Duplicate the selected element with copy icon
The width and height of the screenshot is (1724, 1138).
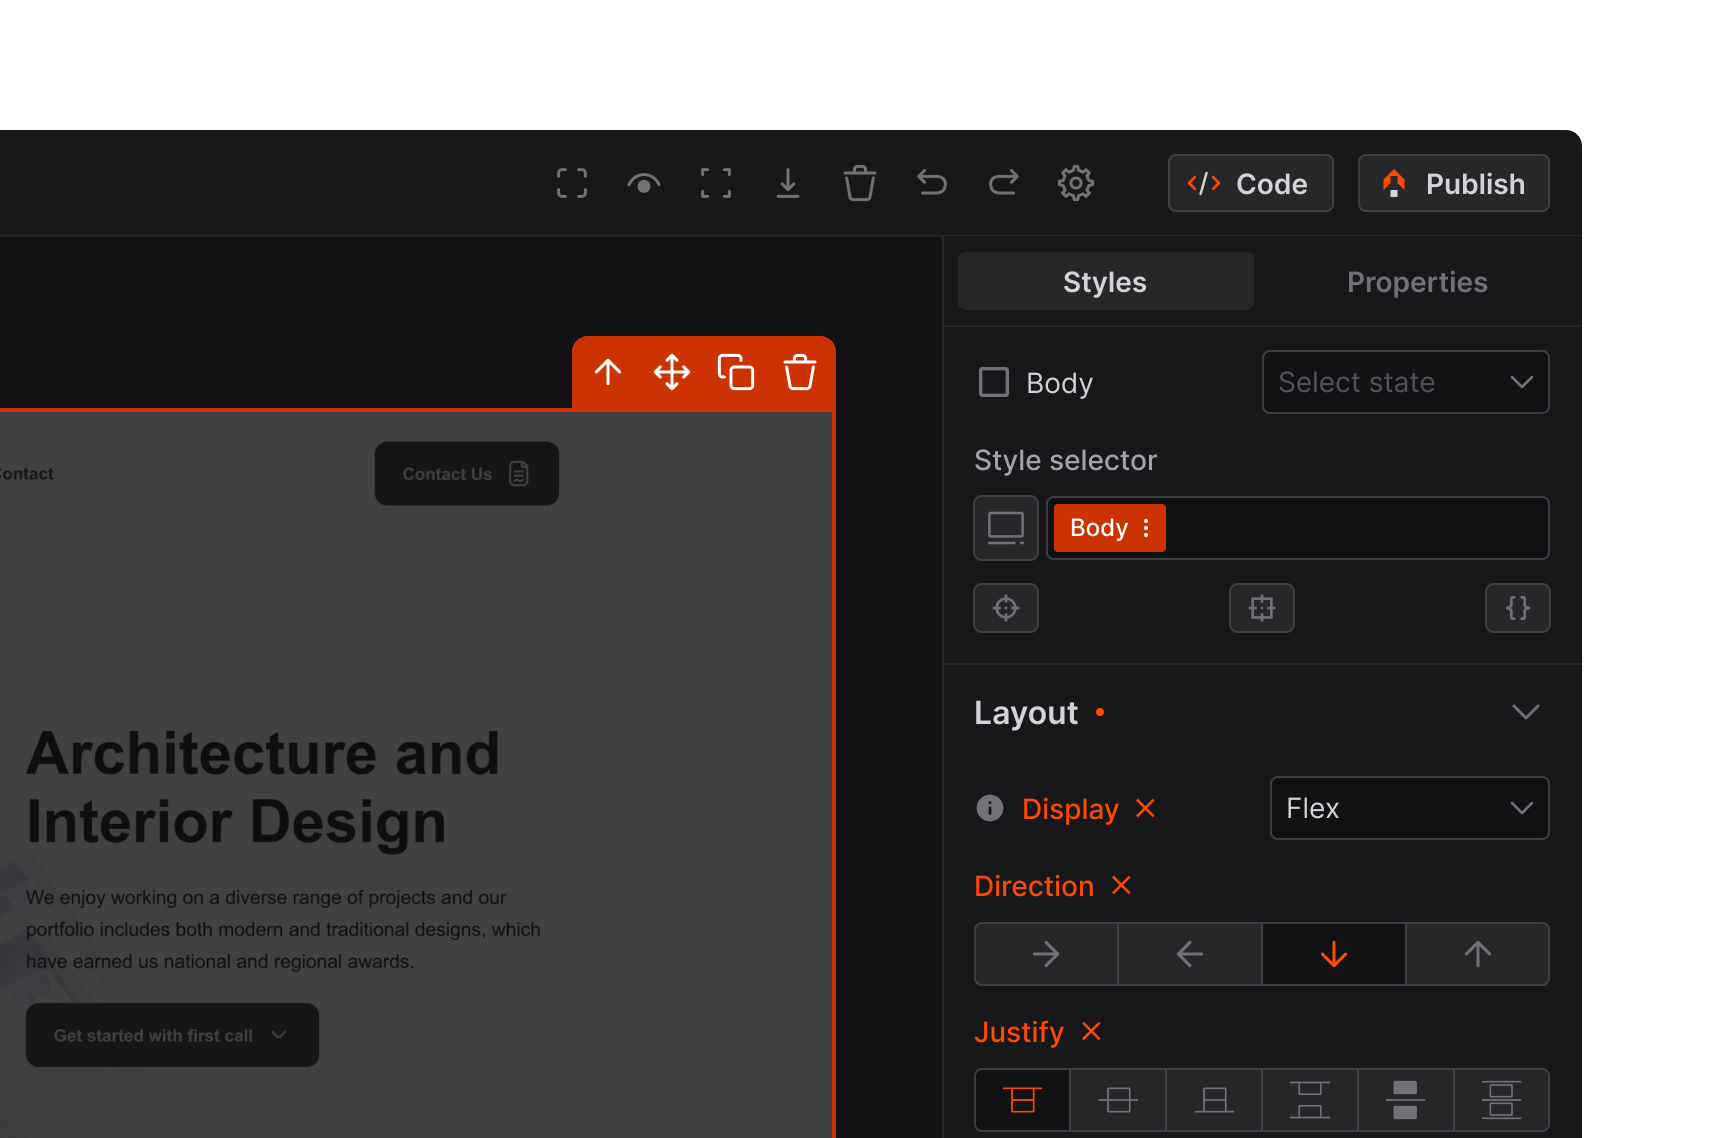click(x=736, y=373)
